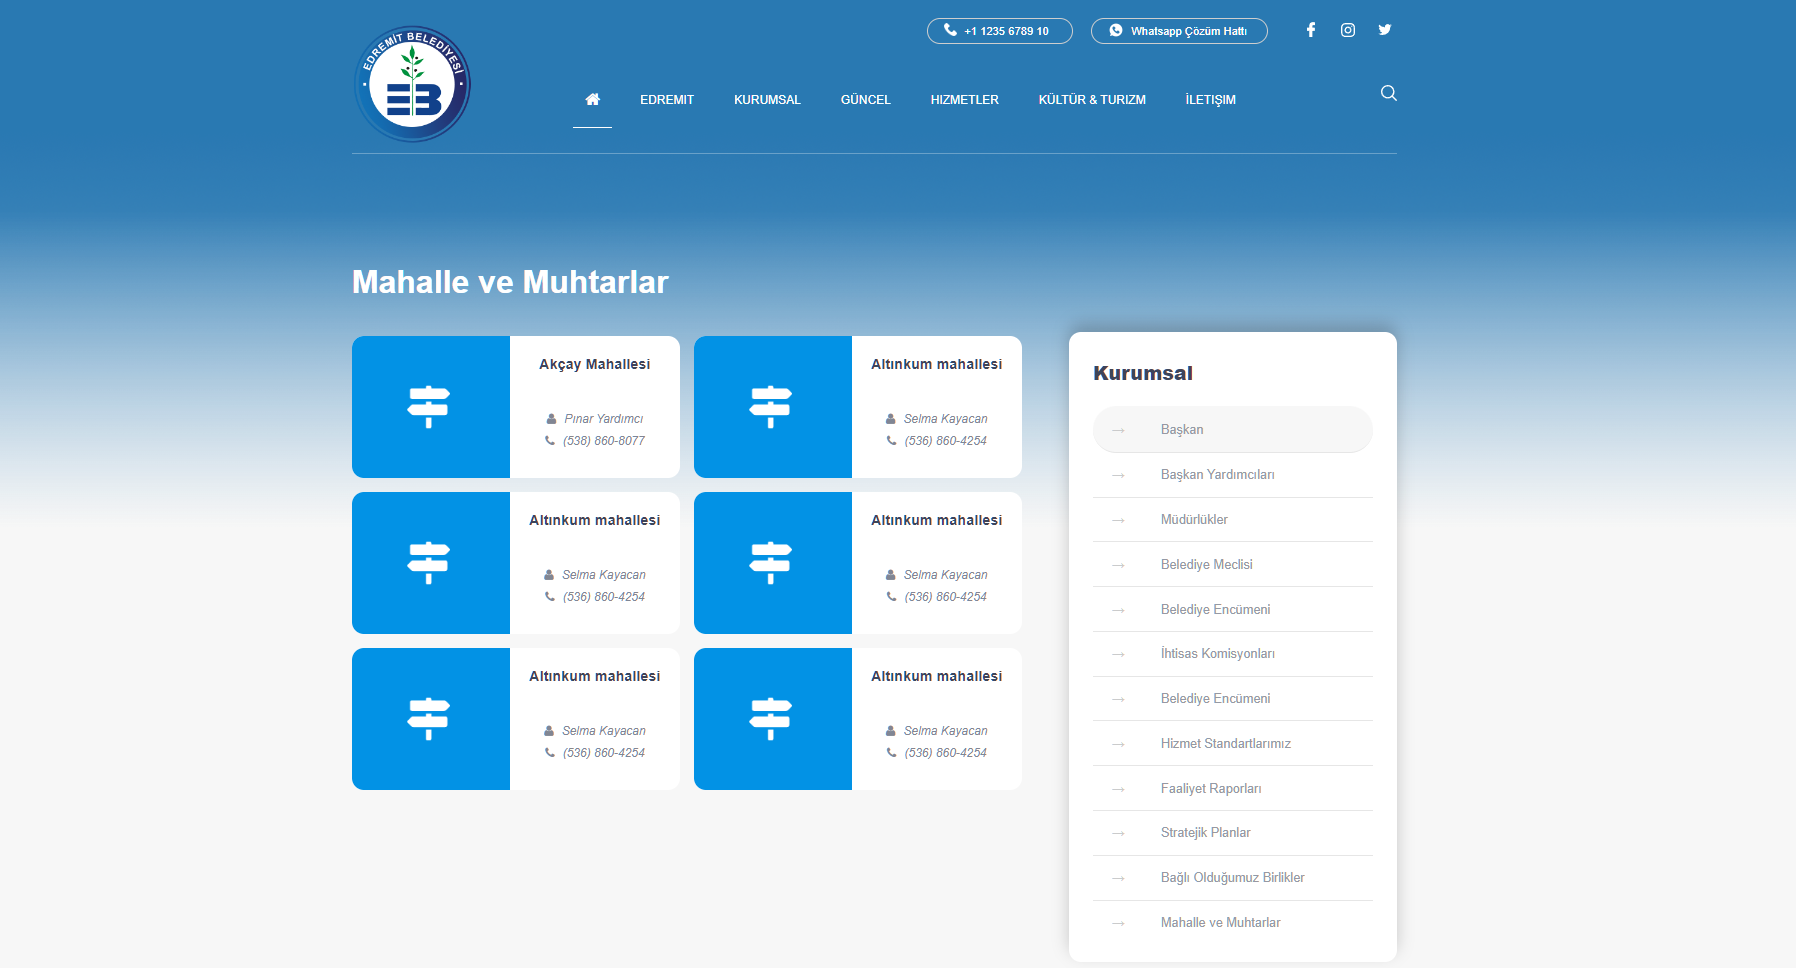Open the EDREMIT menu item
This screenshot has height=968, width=1796.
[x=666, y=100]
